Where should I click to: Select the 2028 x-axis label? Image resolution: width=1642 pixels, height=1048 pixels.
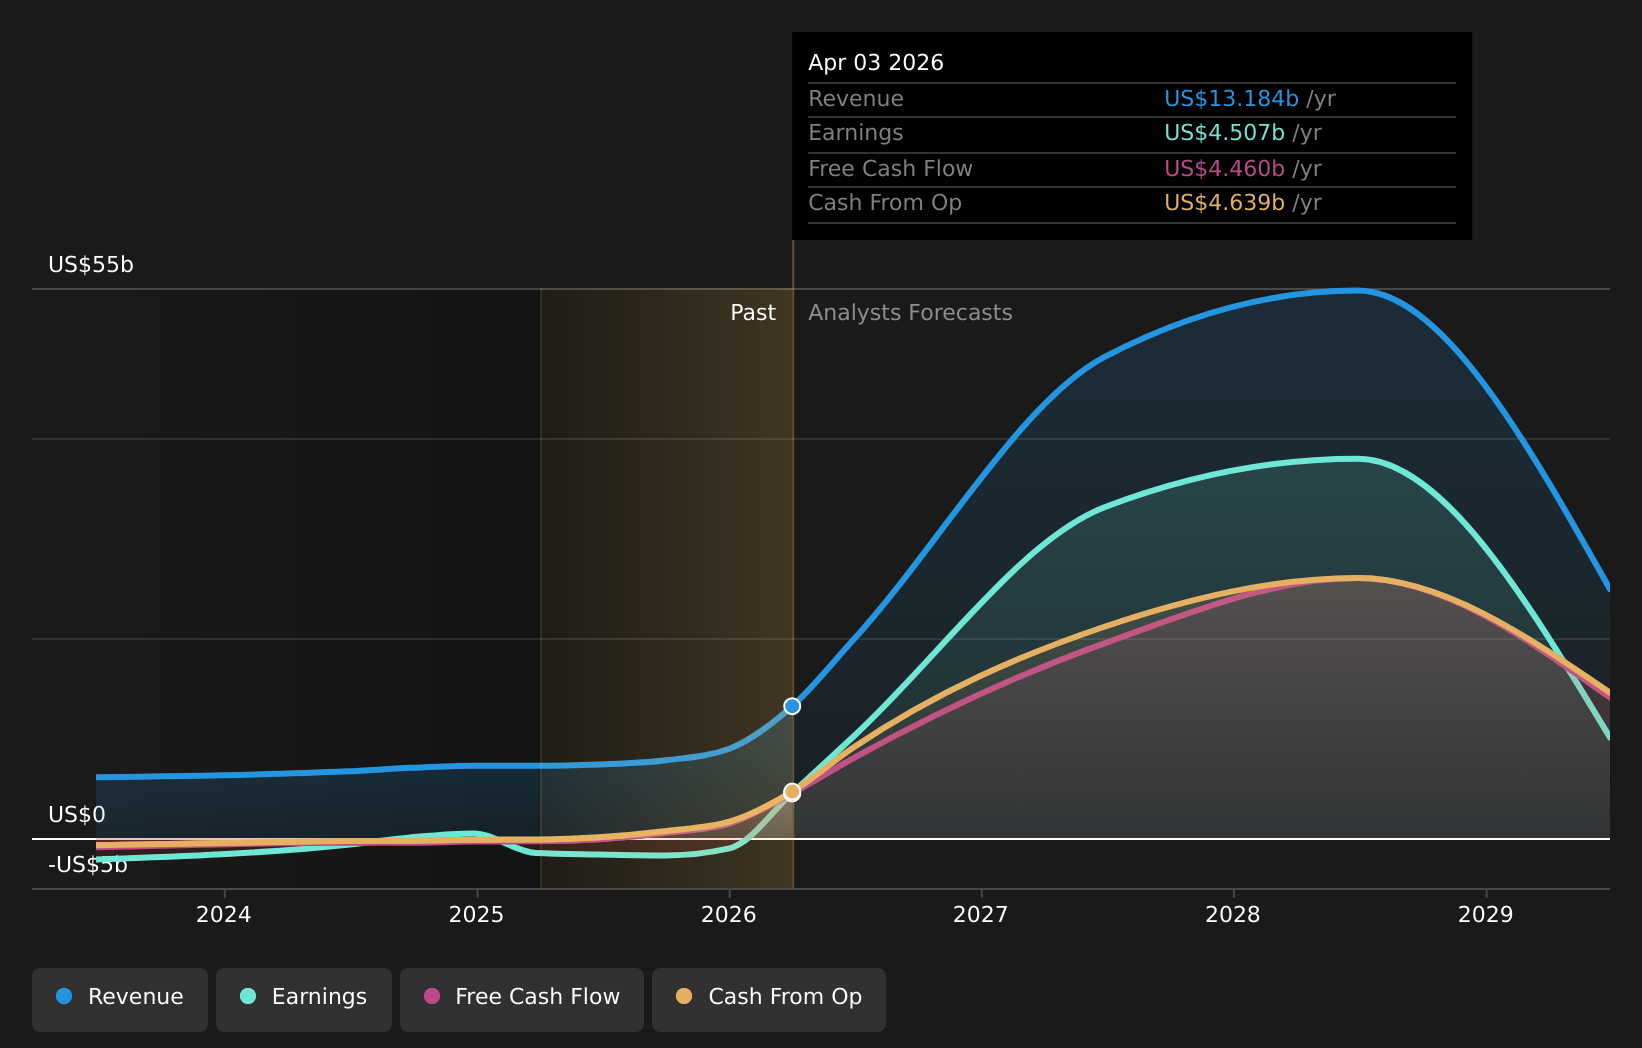coord(1233,914)
